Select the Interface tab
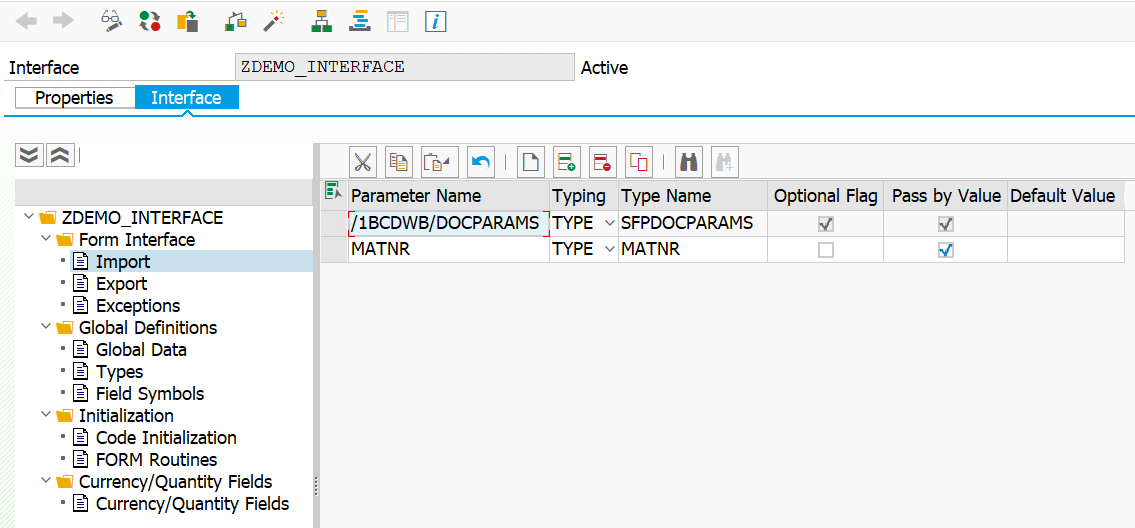 187,98
